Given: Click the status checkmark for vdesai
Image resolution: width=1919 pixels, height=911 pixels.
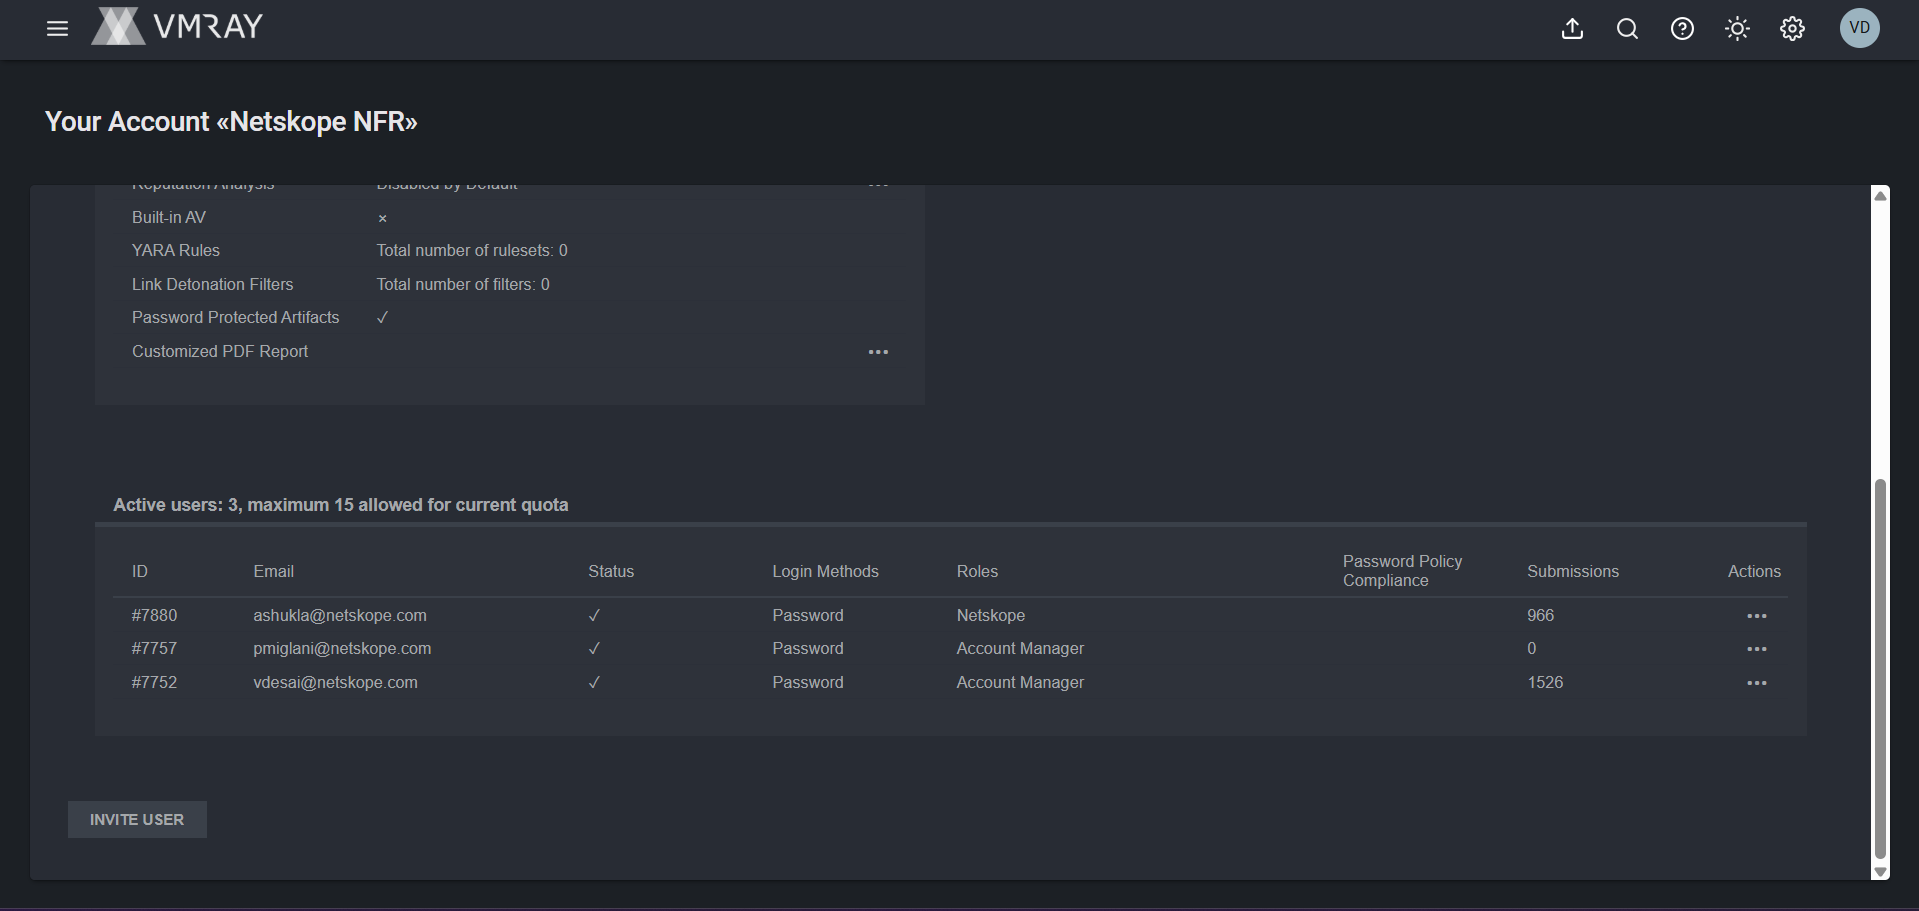Looking at the screenshot, I should pos(594,682).
